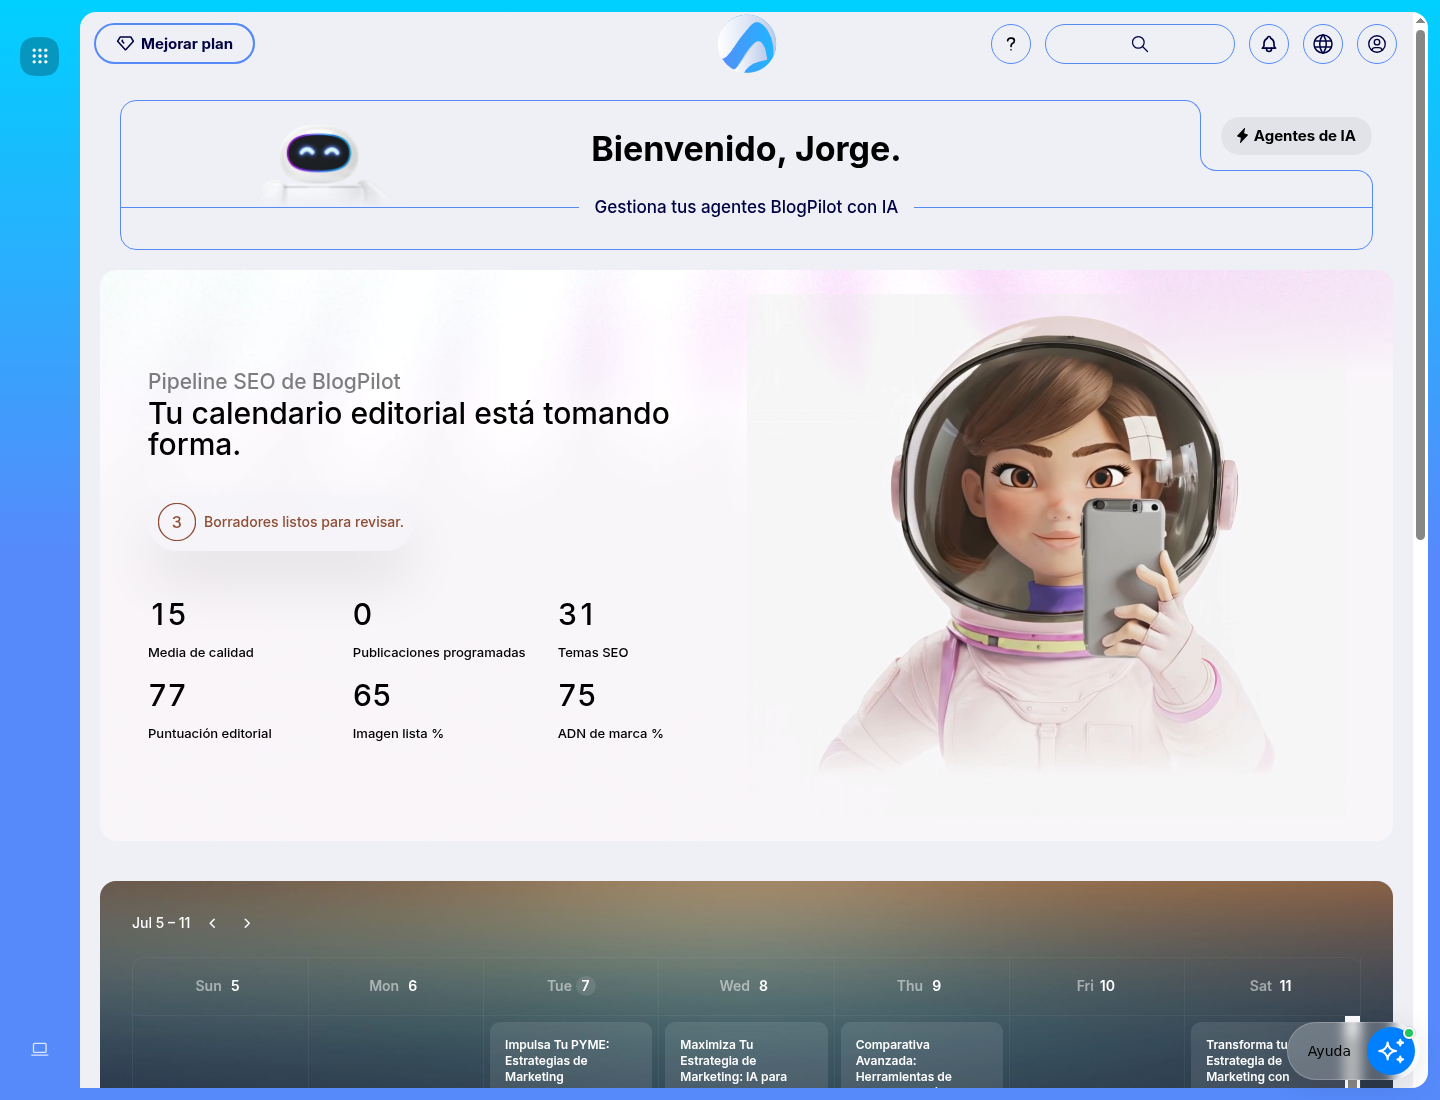Screen dimensions: 1440x1100
Task: Open the user account profile icon
Action: (1377, 44)
